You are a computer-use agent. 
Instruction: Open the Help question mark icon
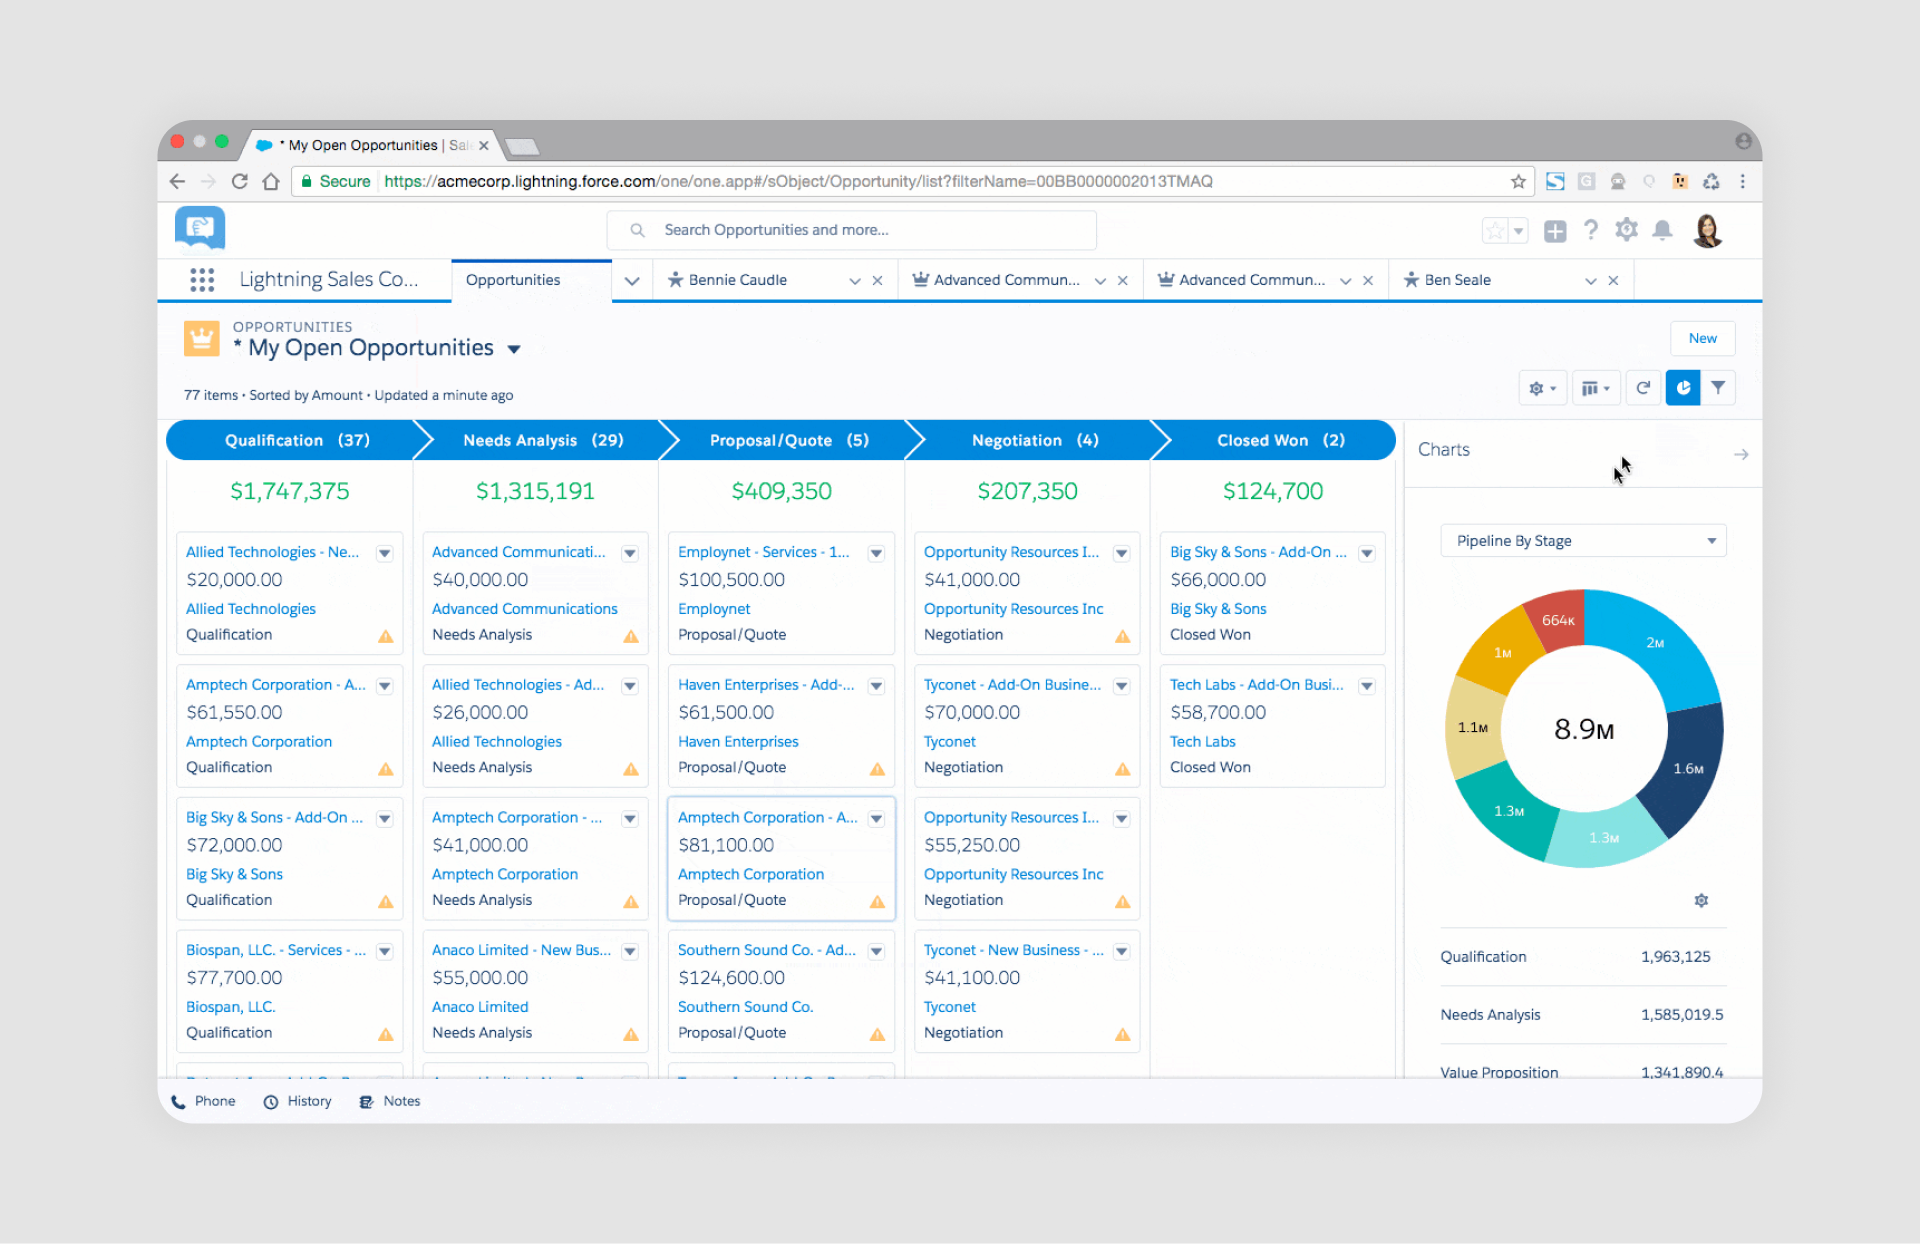(1590, 230)
